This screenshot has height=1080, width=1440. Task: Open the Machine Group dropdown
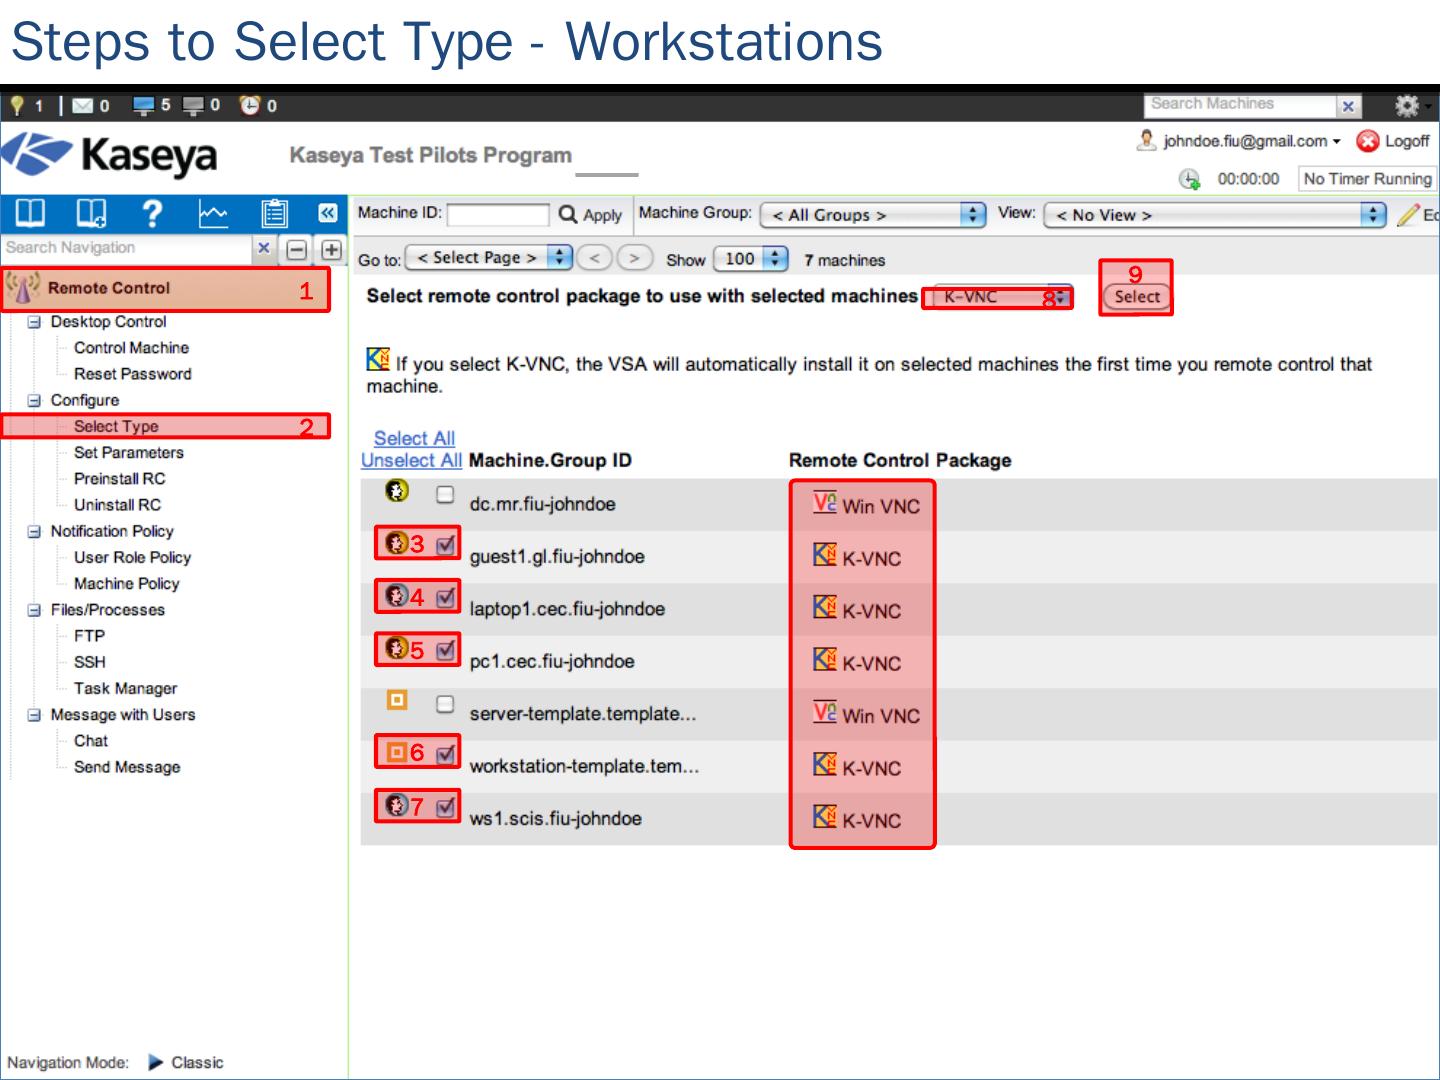click(872, 215)
